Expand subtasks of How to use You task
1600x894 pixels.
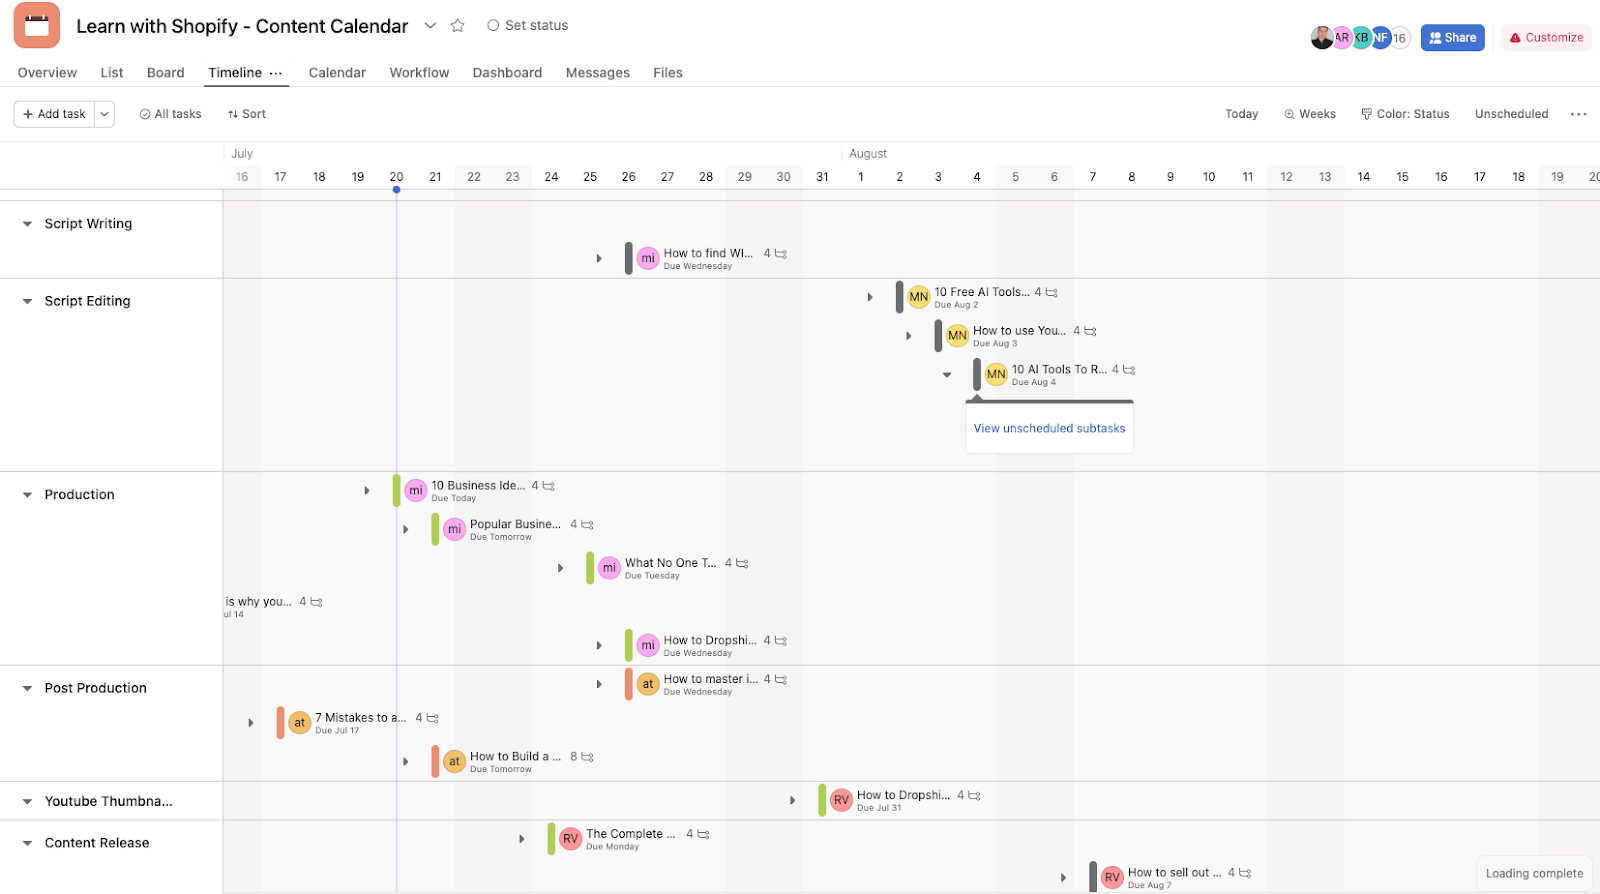tap(908, 336)
